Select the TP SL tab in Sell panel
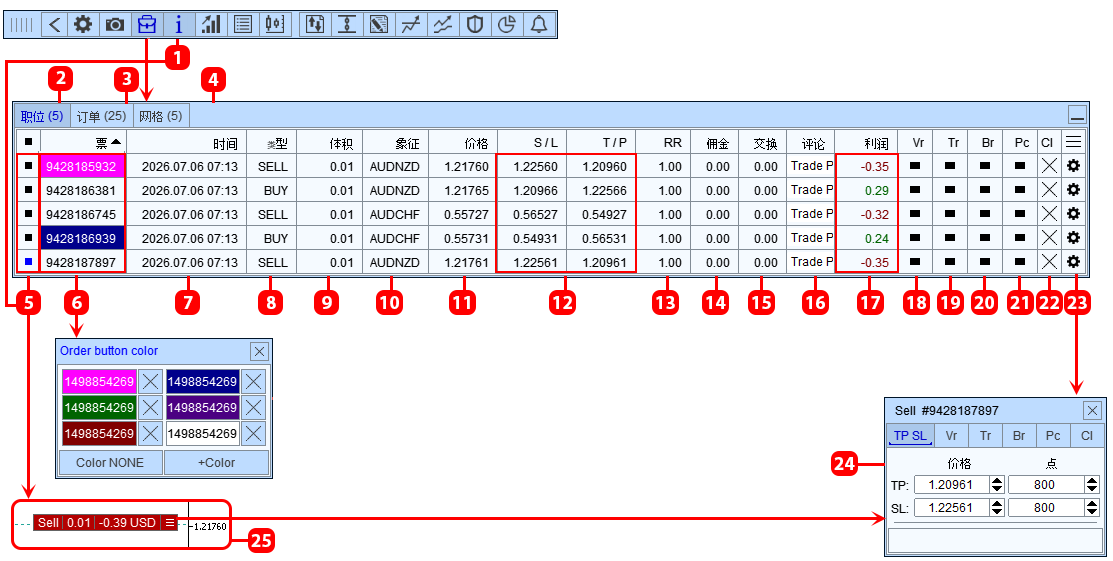 910,435
